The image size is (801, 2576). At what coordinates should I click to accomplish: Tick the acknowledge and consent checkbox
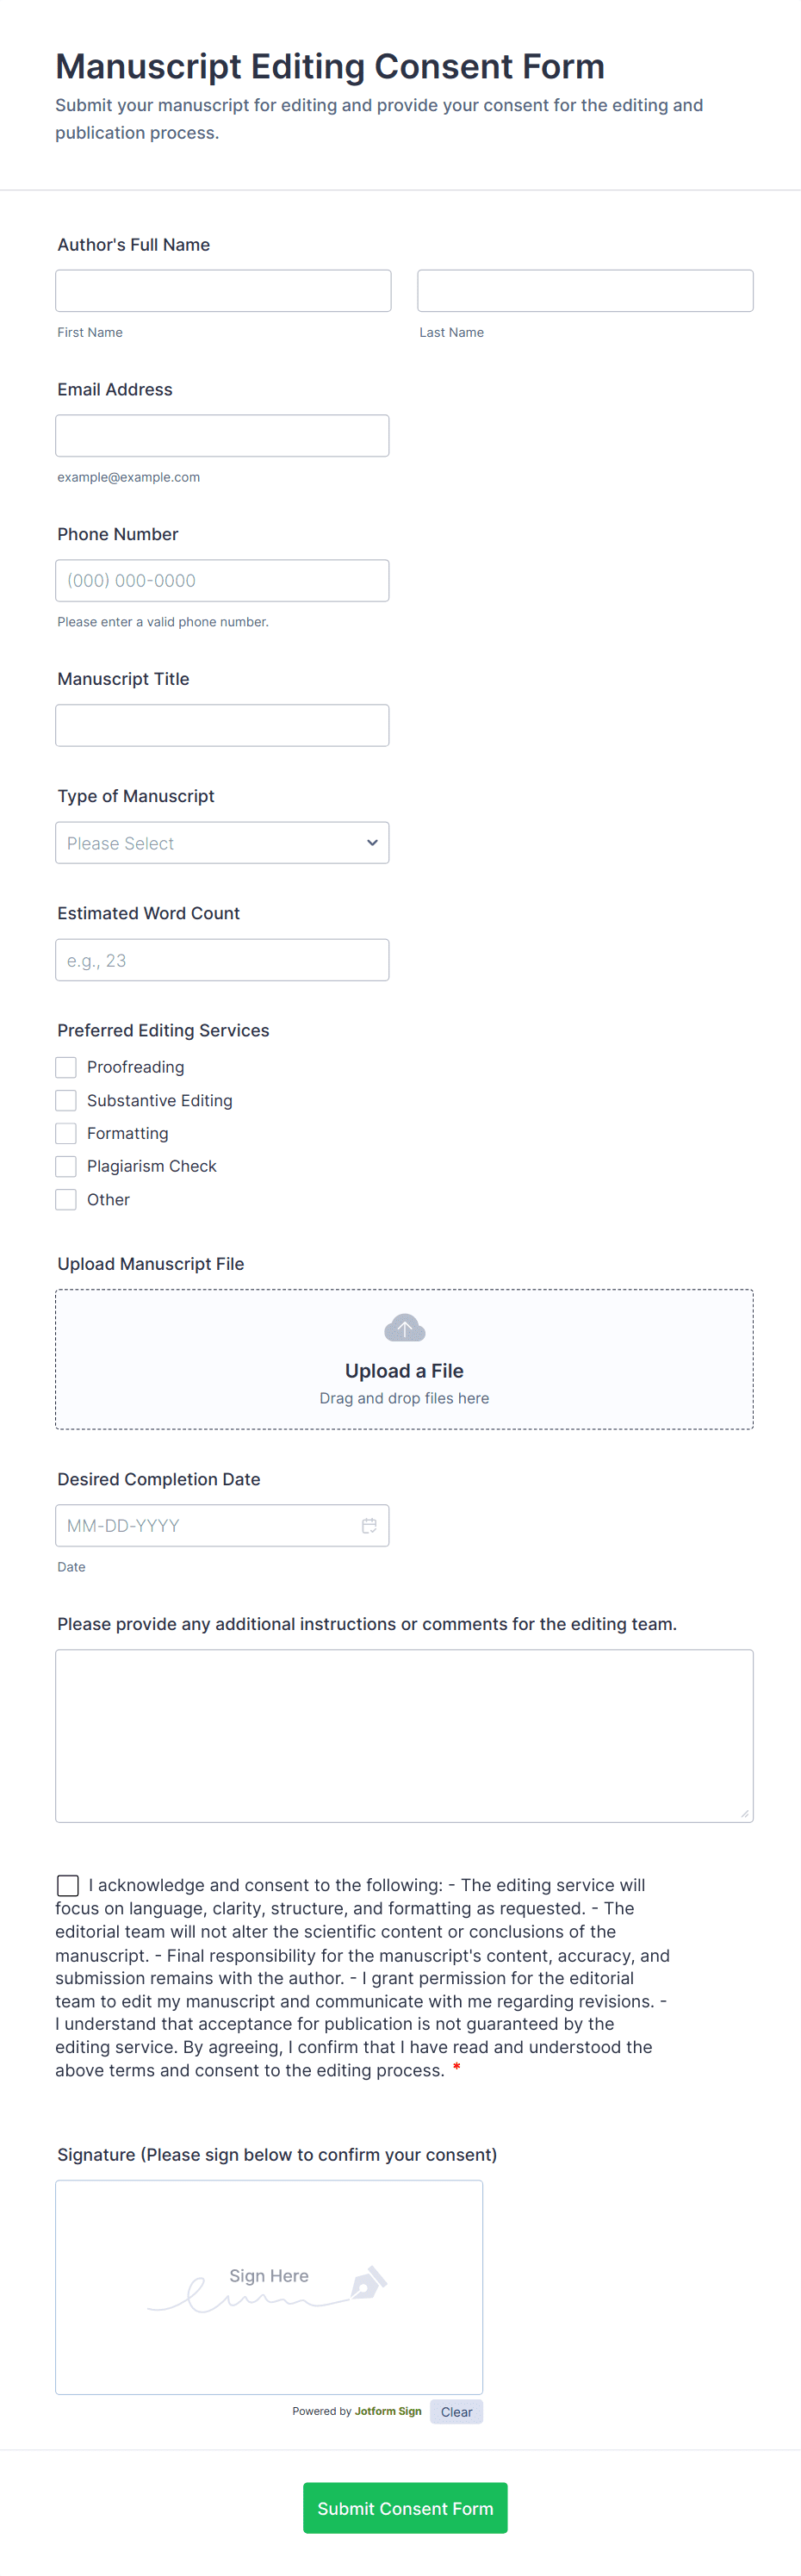68,1885
